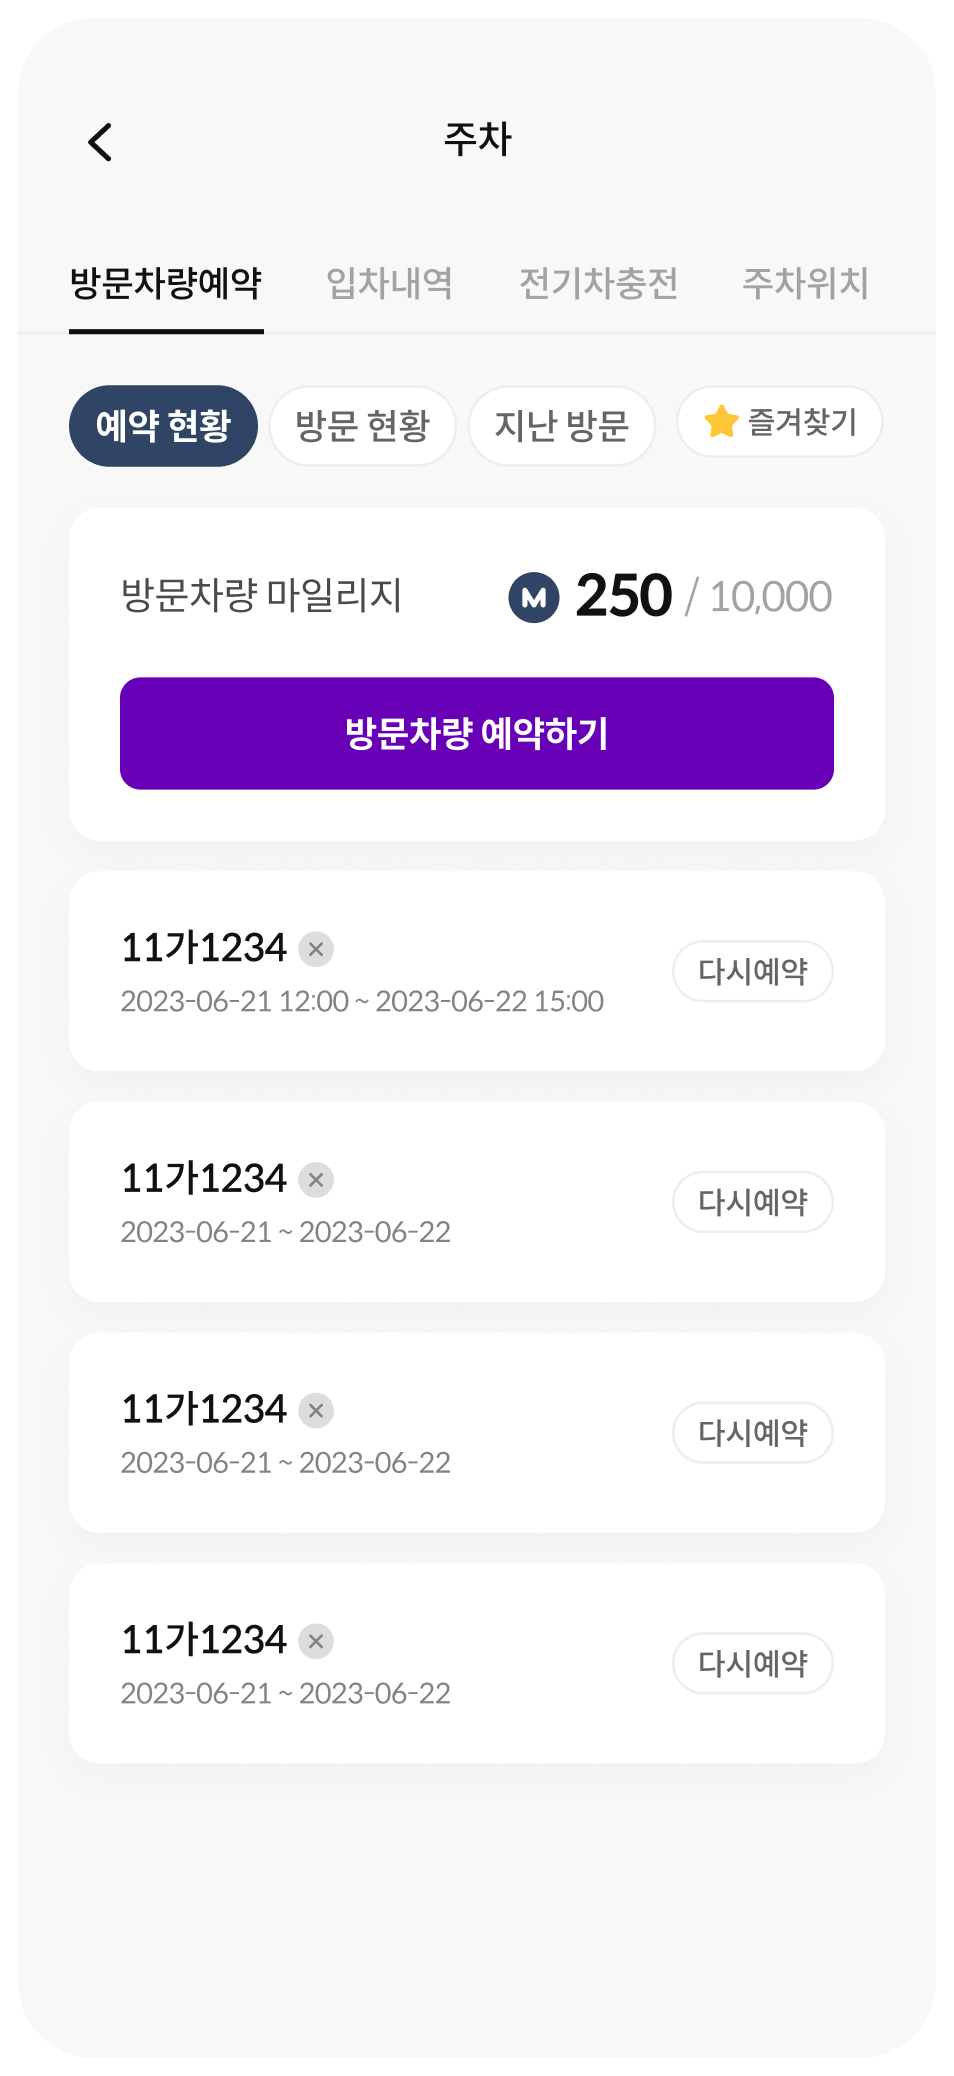Switch to the 입차내역 tab
Viewport: 954px width, 2076px height.
(389, 283)
